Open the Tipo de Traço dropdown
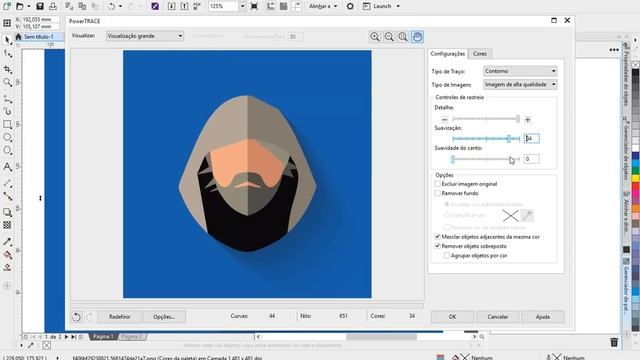The image size is (640, 360). (x=520, y=71)
